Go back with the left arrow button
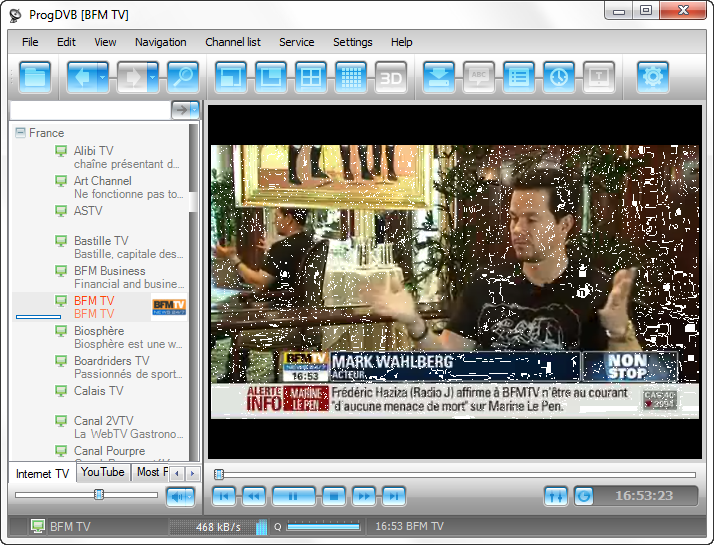Viewport: 714px width, 545px height. click(82, 77)
